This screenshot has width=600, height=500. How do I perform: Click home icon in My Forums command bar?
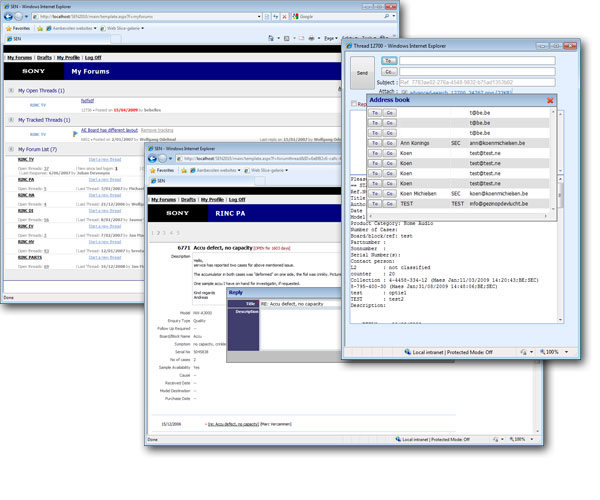coord(271,38)
